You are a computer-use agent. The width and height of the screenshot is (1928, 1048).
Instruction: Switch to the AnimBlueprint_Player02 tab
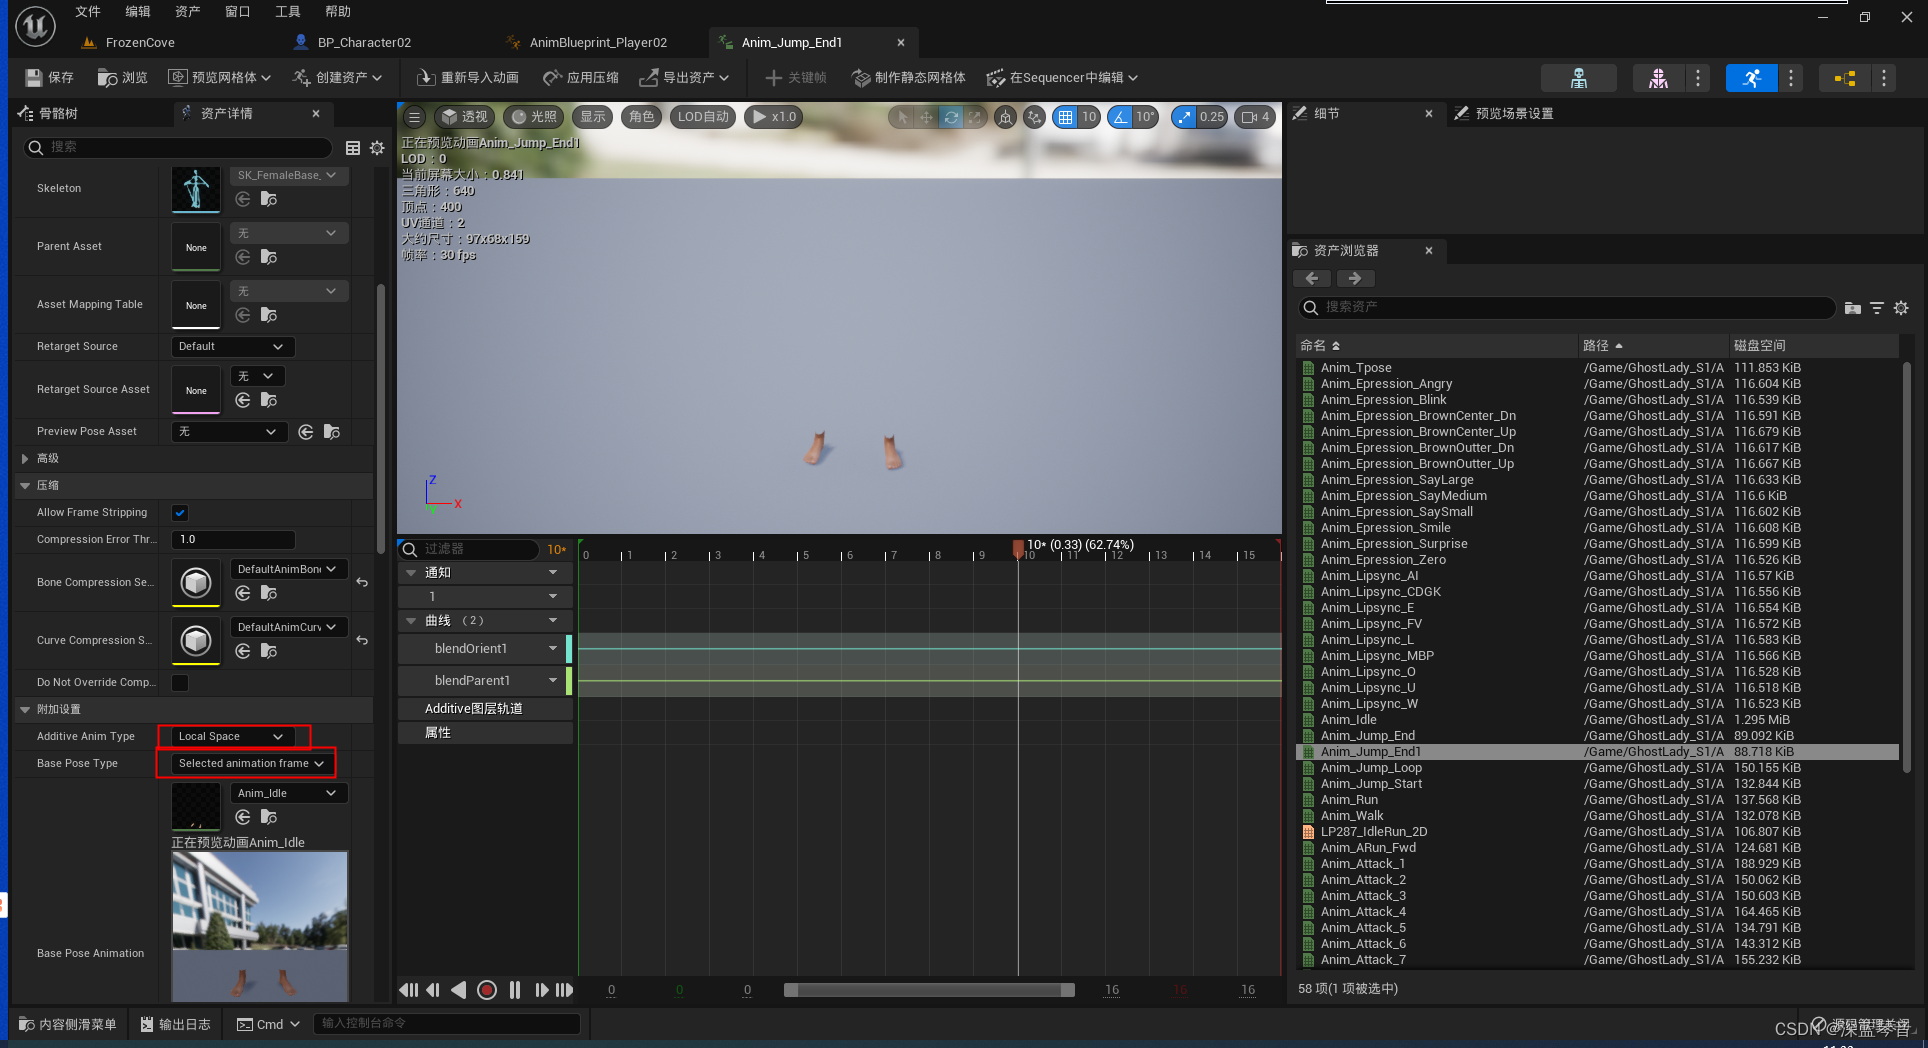[597, 43]
